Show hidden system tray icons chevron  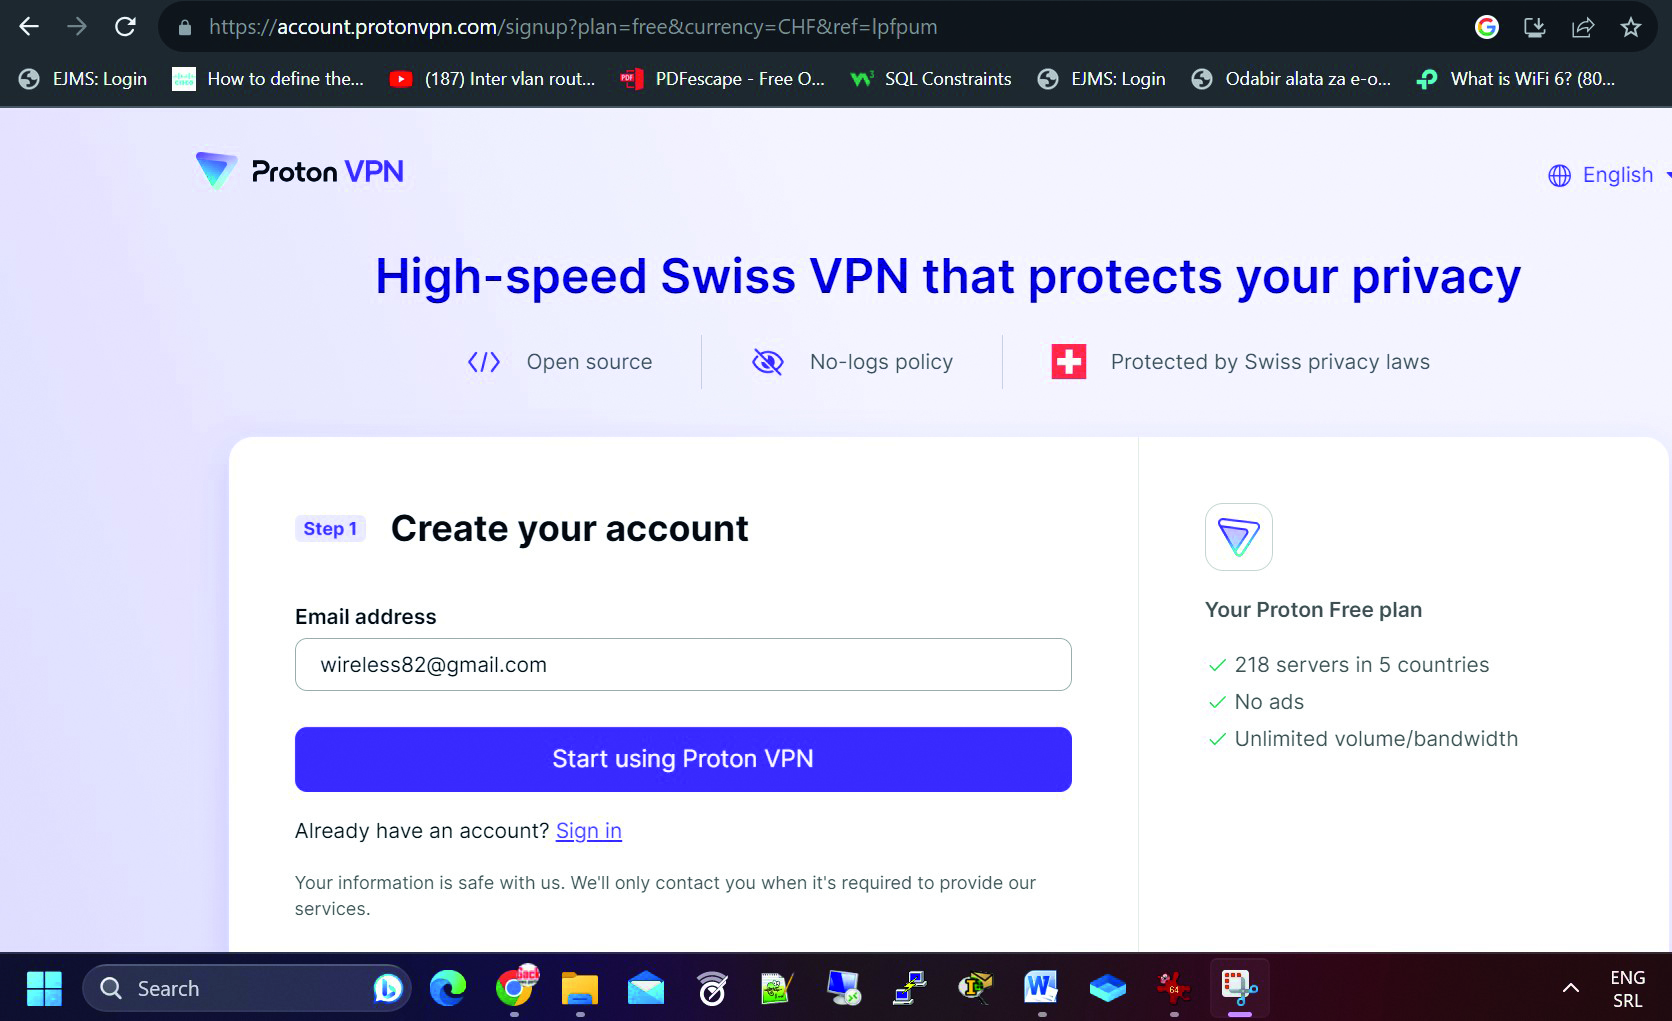(x=1571, y=988)
